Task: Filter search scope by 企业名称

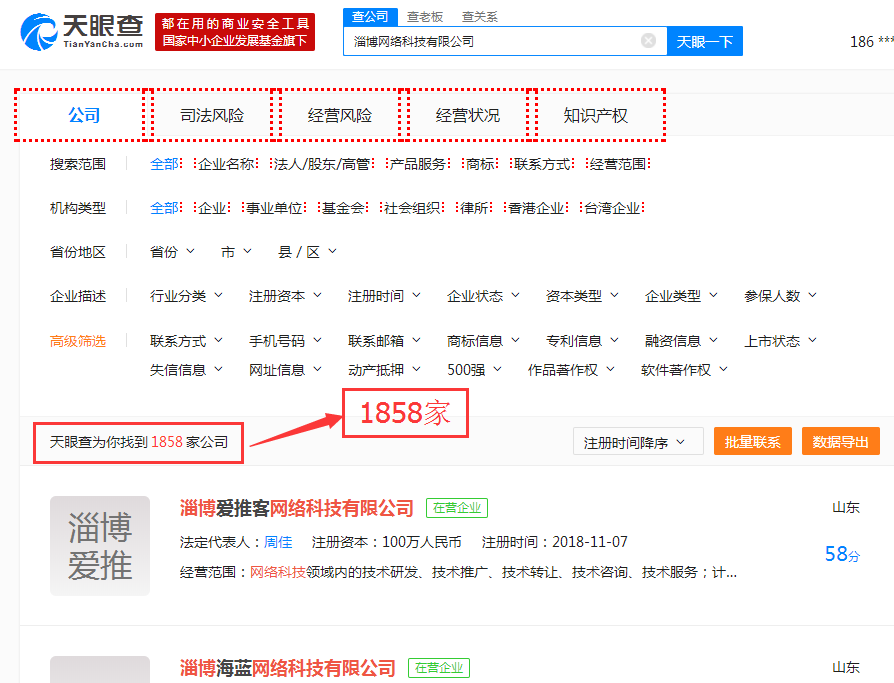Action: click(226, 164)
